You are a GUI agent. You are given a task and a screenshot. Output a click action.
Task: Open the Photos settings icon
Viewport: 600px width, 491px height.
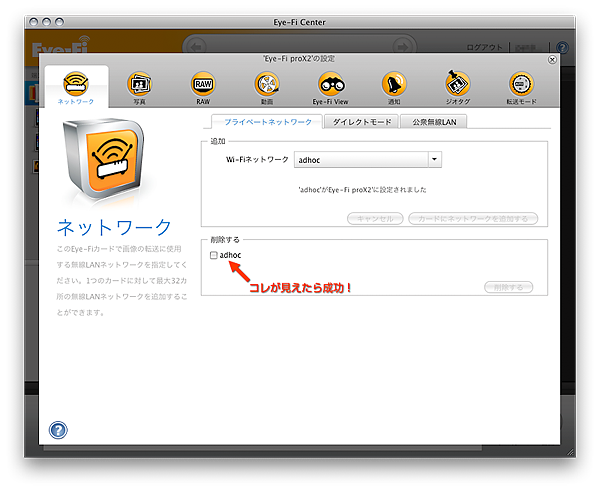pyautogui.click(x=140, y=88)
